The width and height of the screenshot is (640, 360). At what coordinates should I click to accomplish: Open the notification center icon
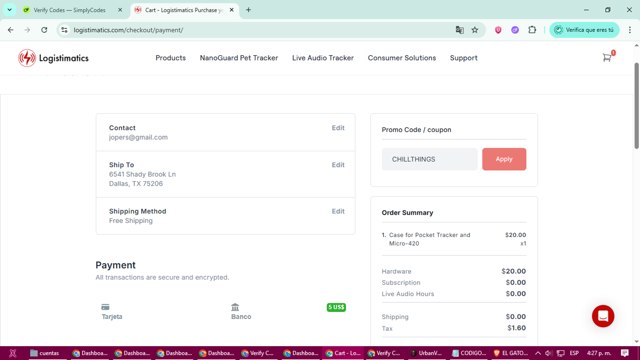pos(625,353)
